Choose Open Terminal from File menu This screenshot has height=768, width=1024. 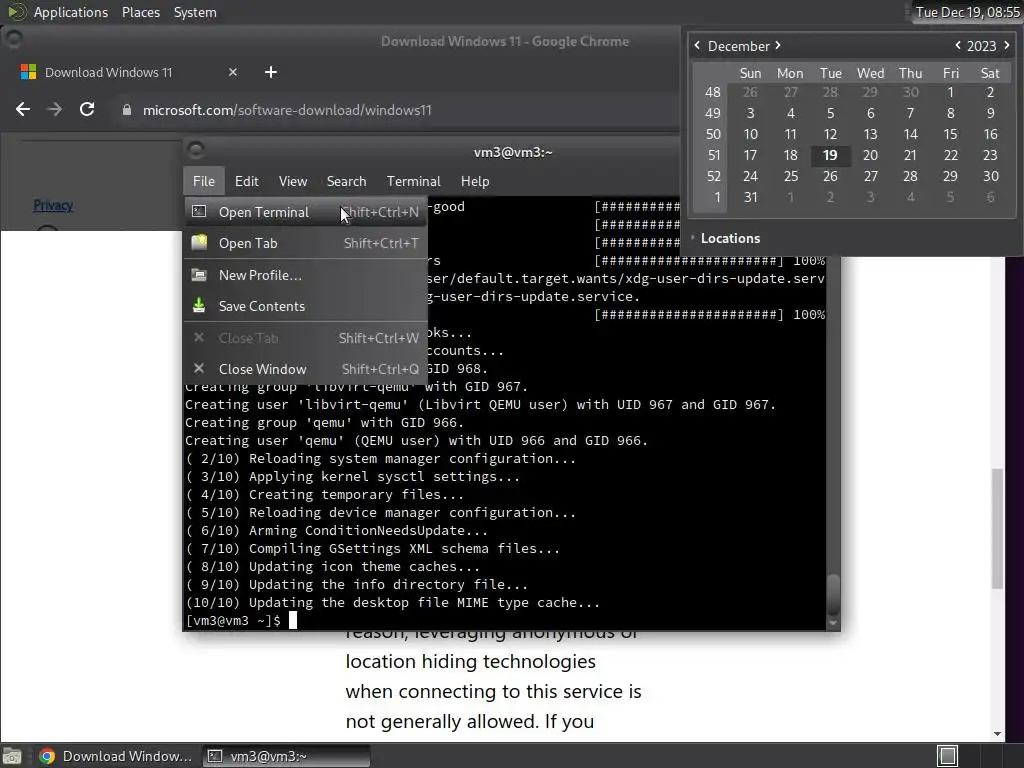[305, 212]
